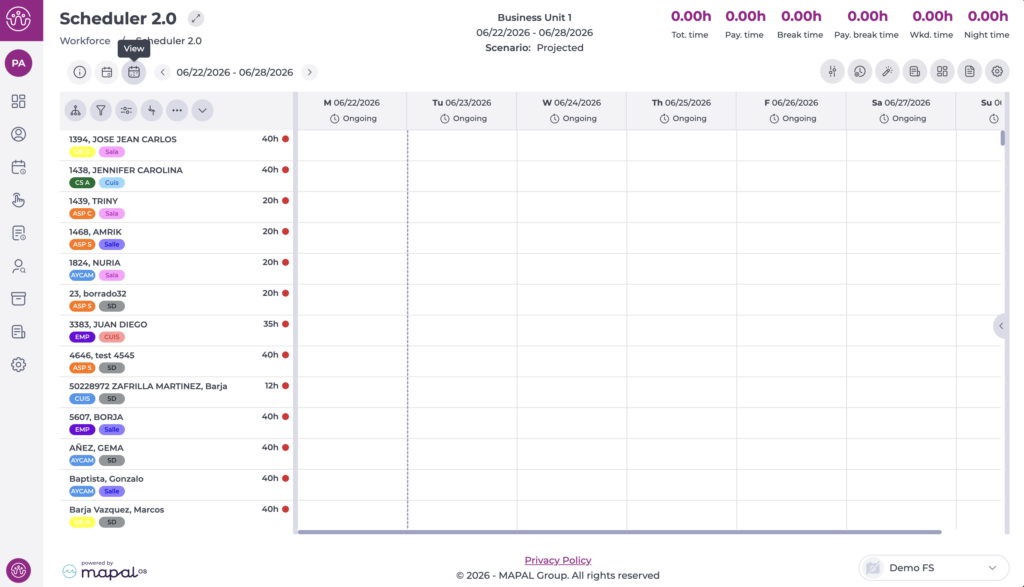The image size is (1024, 587).
Task: Expand the chevron-down options above employee list
Action: [x=202, y=110]
